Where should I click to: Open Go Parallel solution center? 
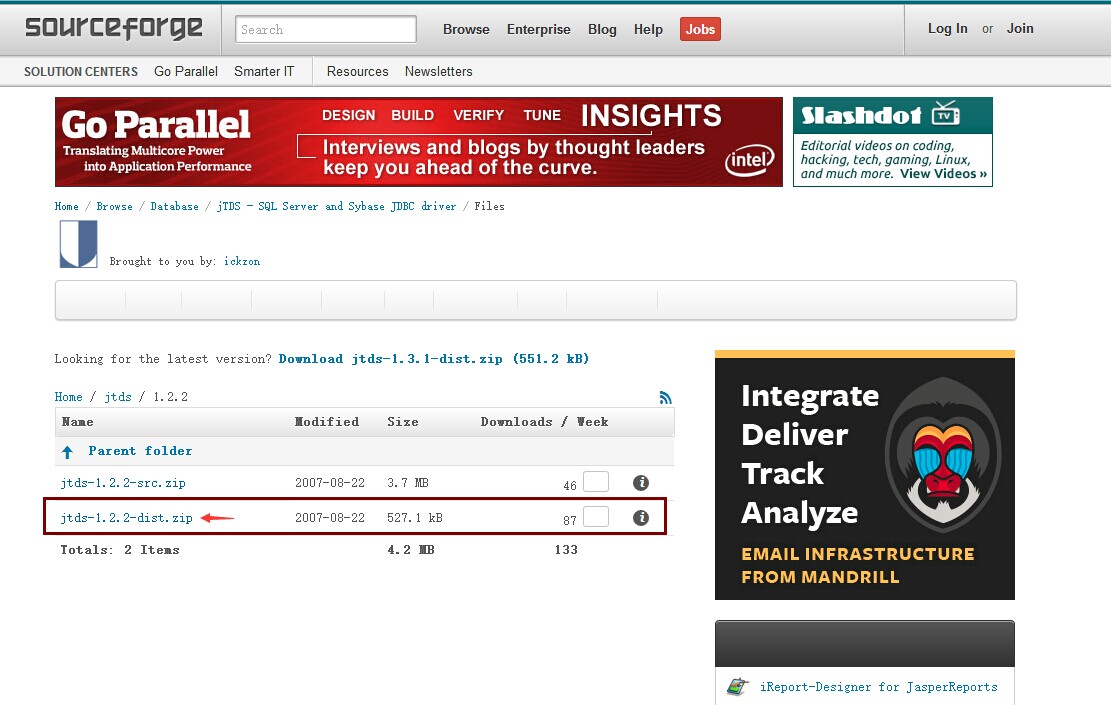pos(186,72)
